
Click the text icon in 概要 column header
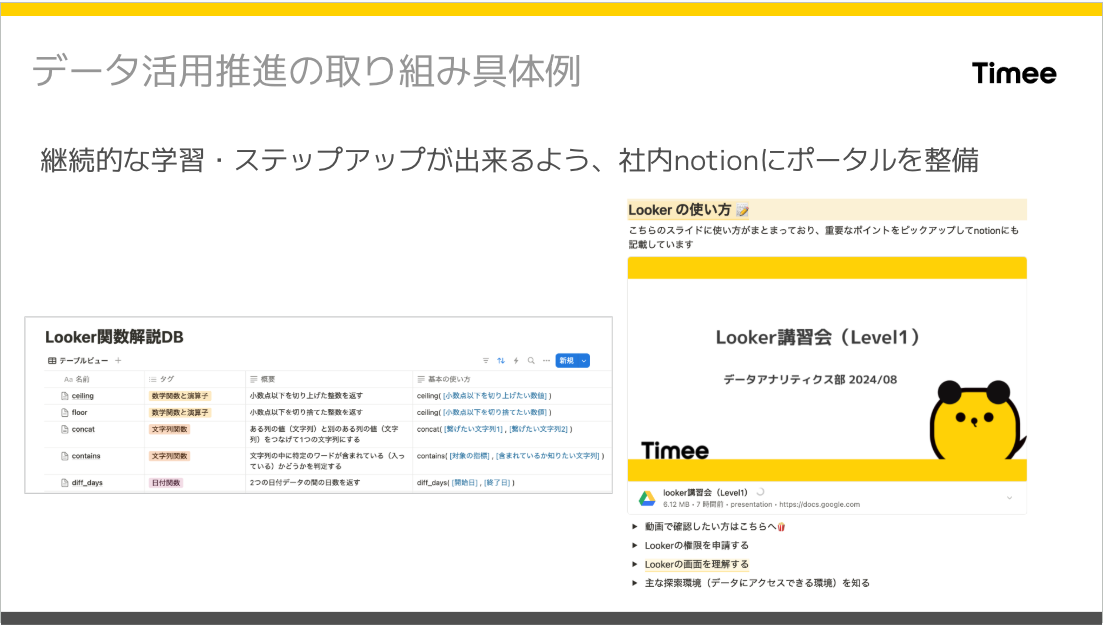[254, 379]
